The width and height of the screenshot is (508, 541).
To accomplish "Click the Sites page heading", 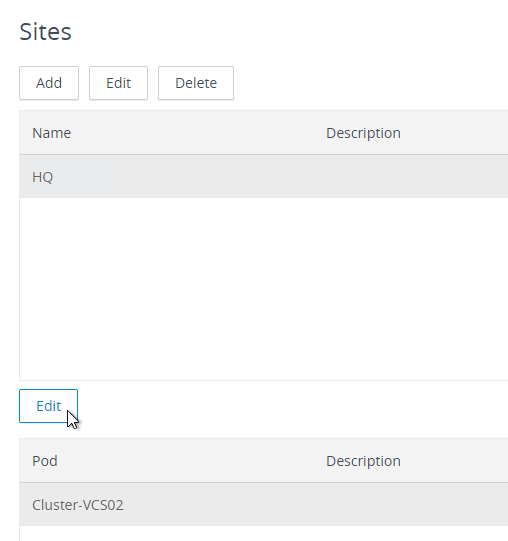I will [46, 32].
